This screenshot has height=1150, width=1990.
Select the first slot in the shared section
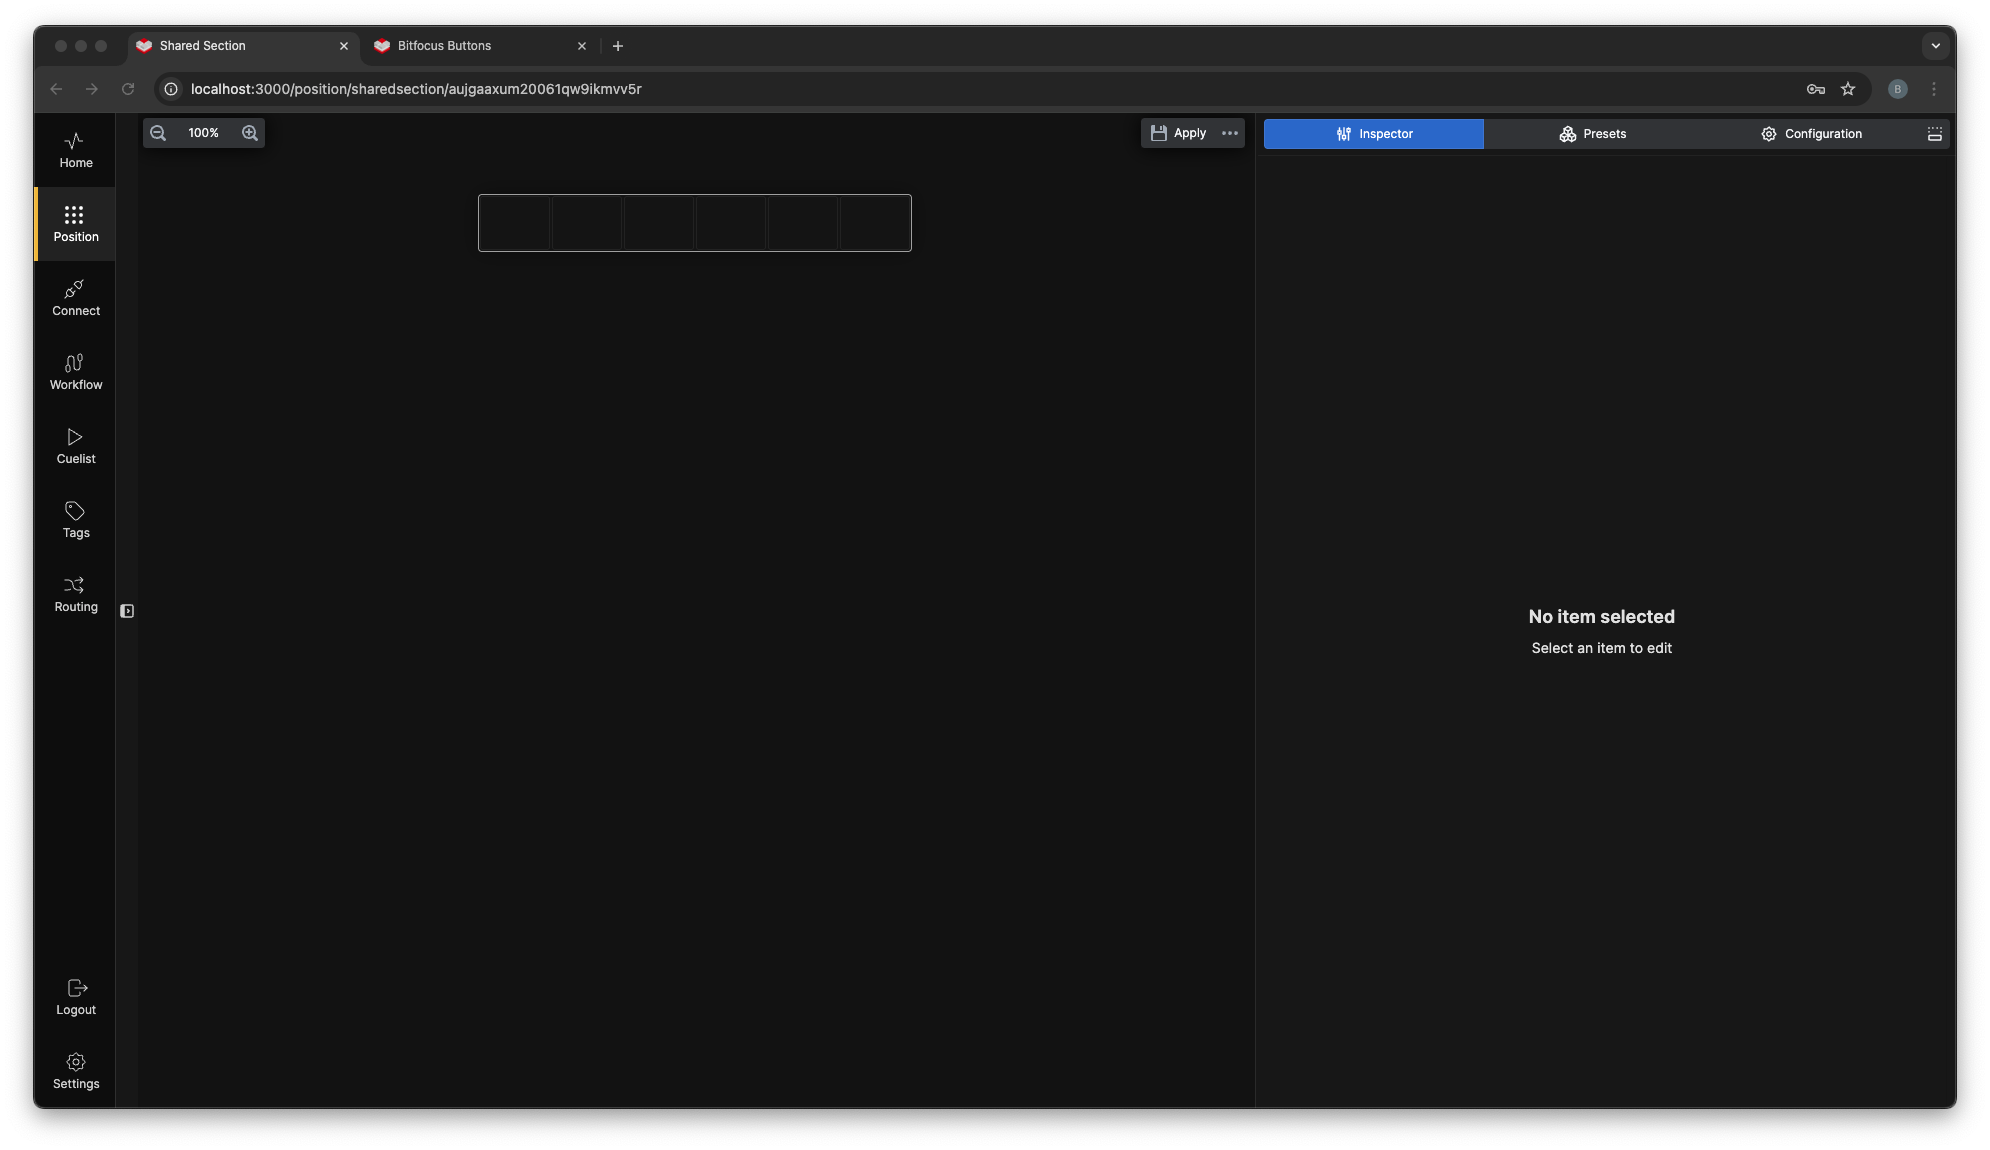coord(515,223)
